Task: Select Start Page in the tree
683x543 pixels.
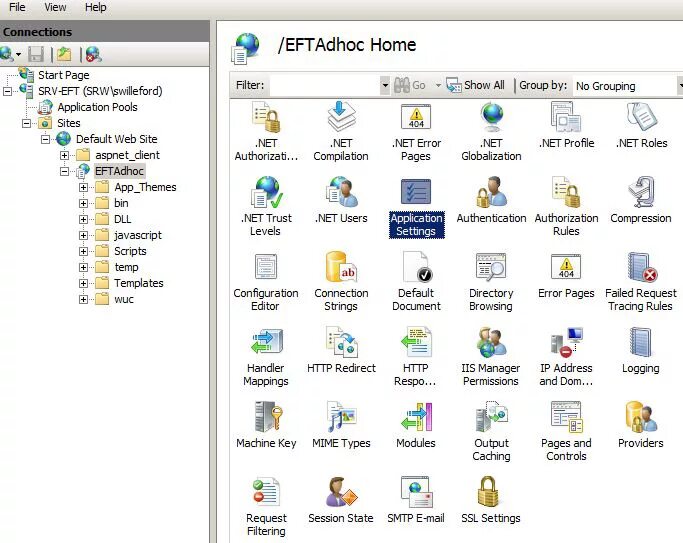Action: tap(63, 75)
